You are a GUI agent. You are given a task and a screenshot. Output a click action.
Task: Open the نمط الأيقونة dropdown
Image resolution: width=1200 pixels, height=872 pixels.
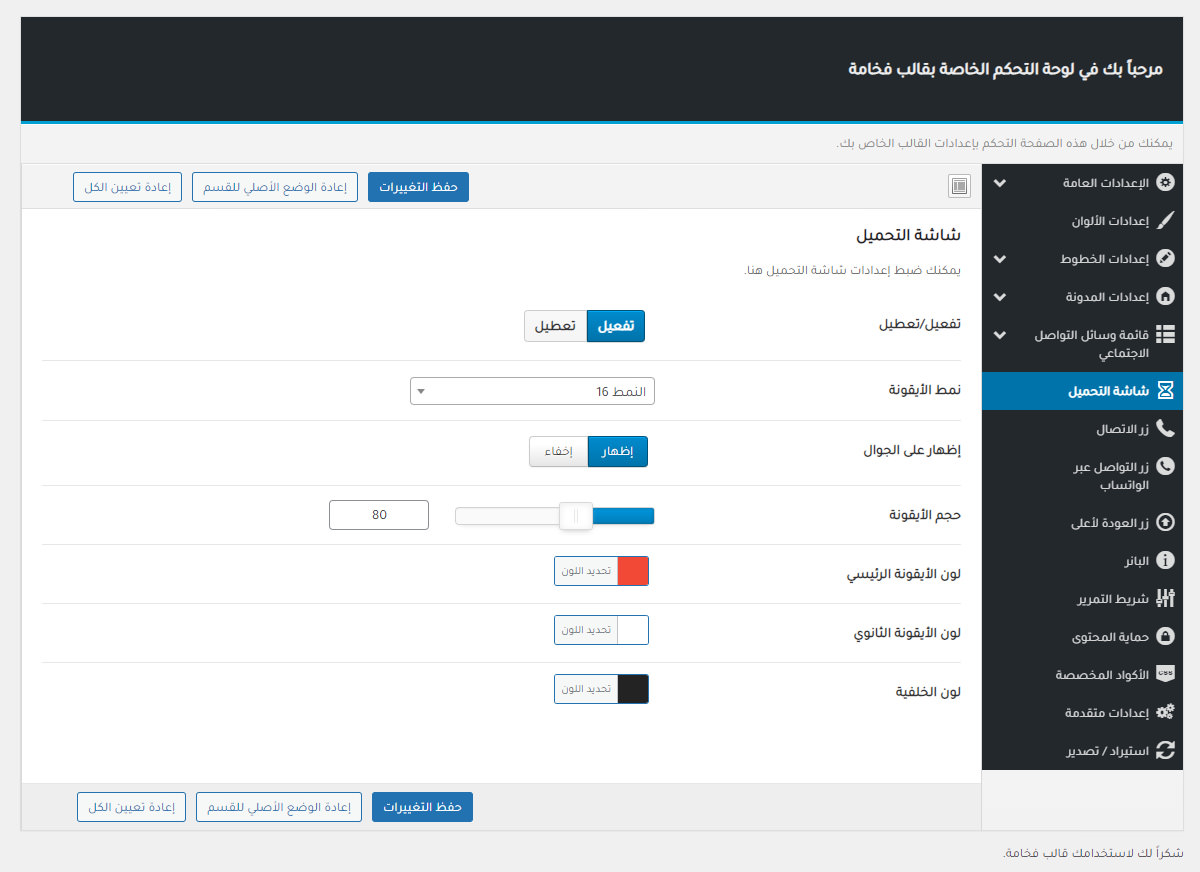(532, 391)
